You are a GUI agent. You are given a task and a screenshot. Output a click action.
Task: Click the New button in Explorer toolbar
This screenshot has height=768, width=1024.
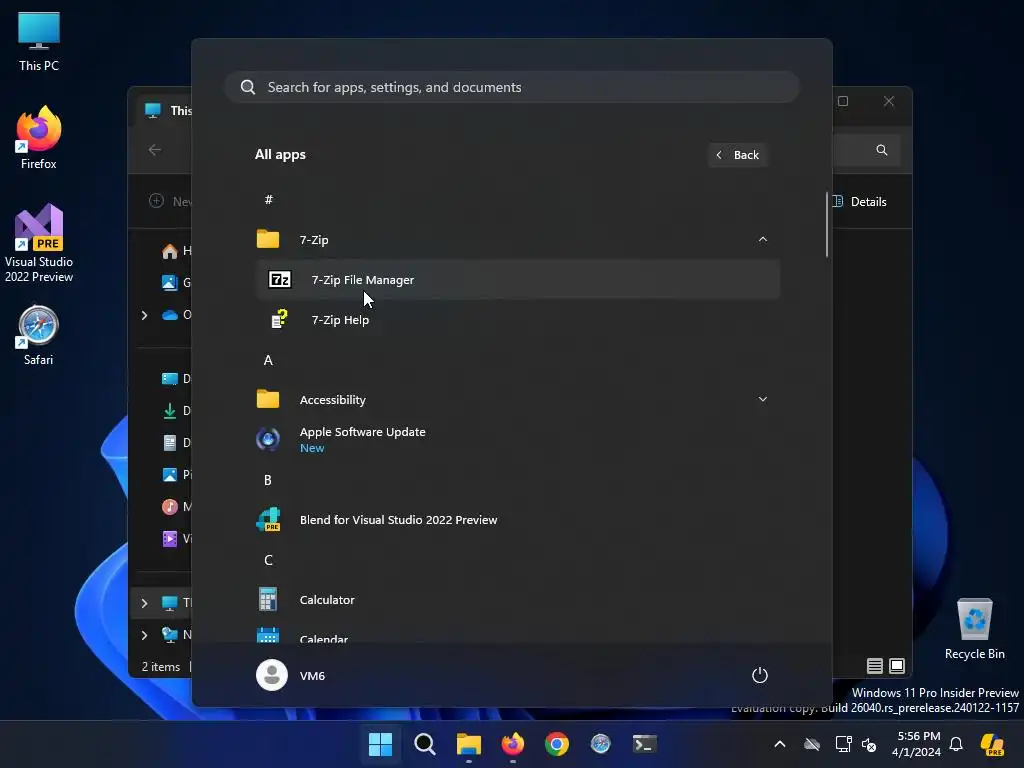click(169, 201)
